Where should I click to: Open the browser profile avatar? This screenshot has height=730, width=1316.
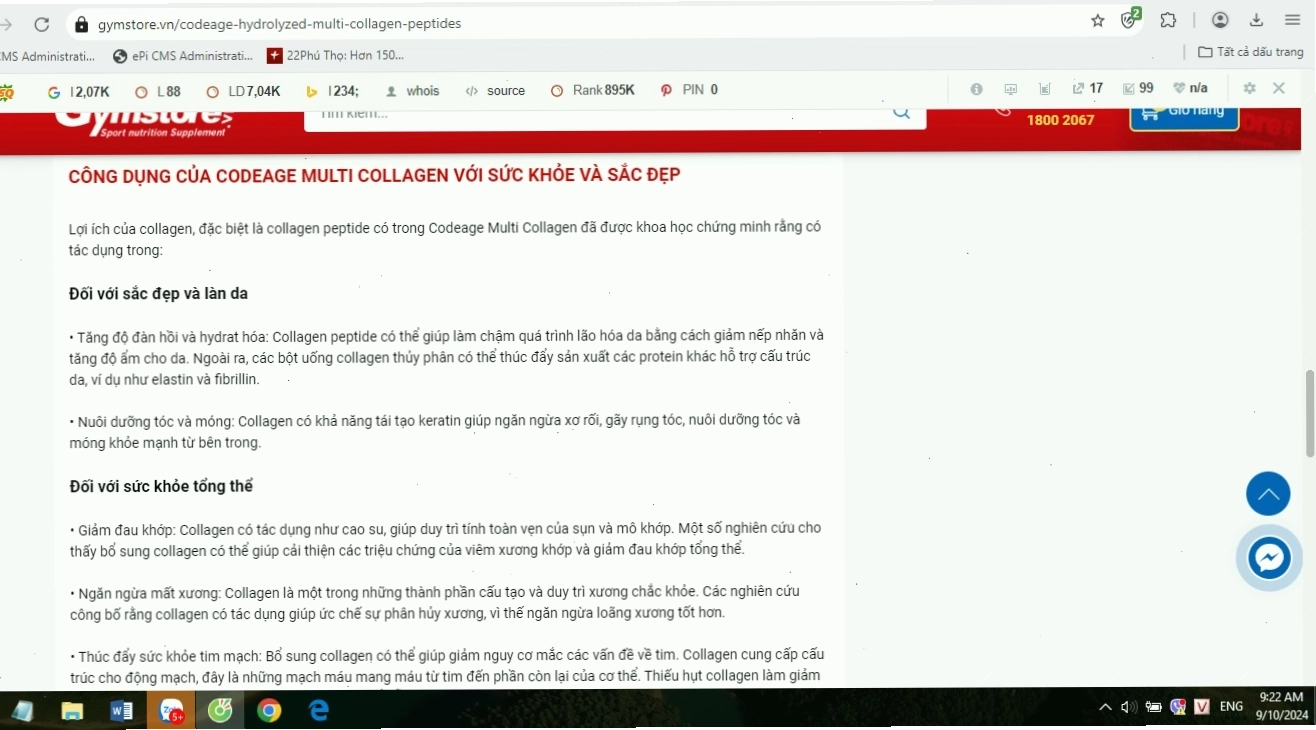point(1220,21)
